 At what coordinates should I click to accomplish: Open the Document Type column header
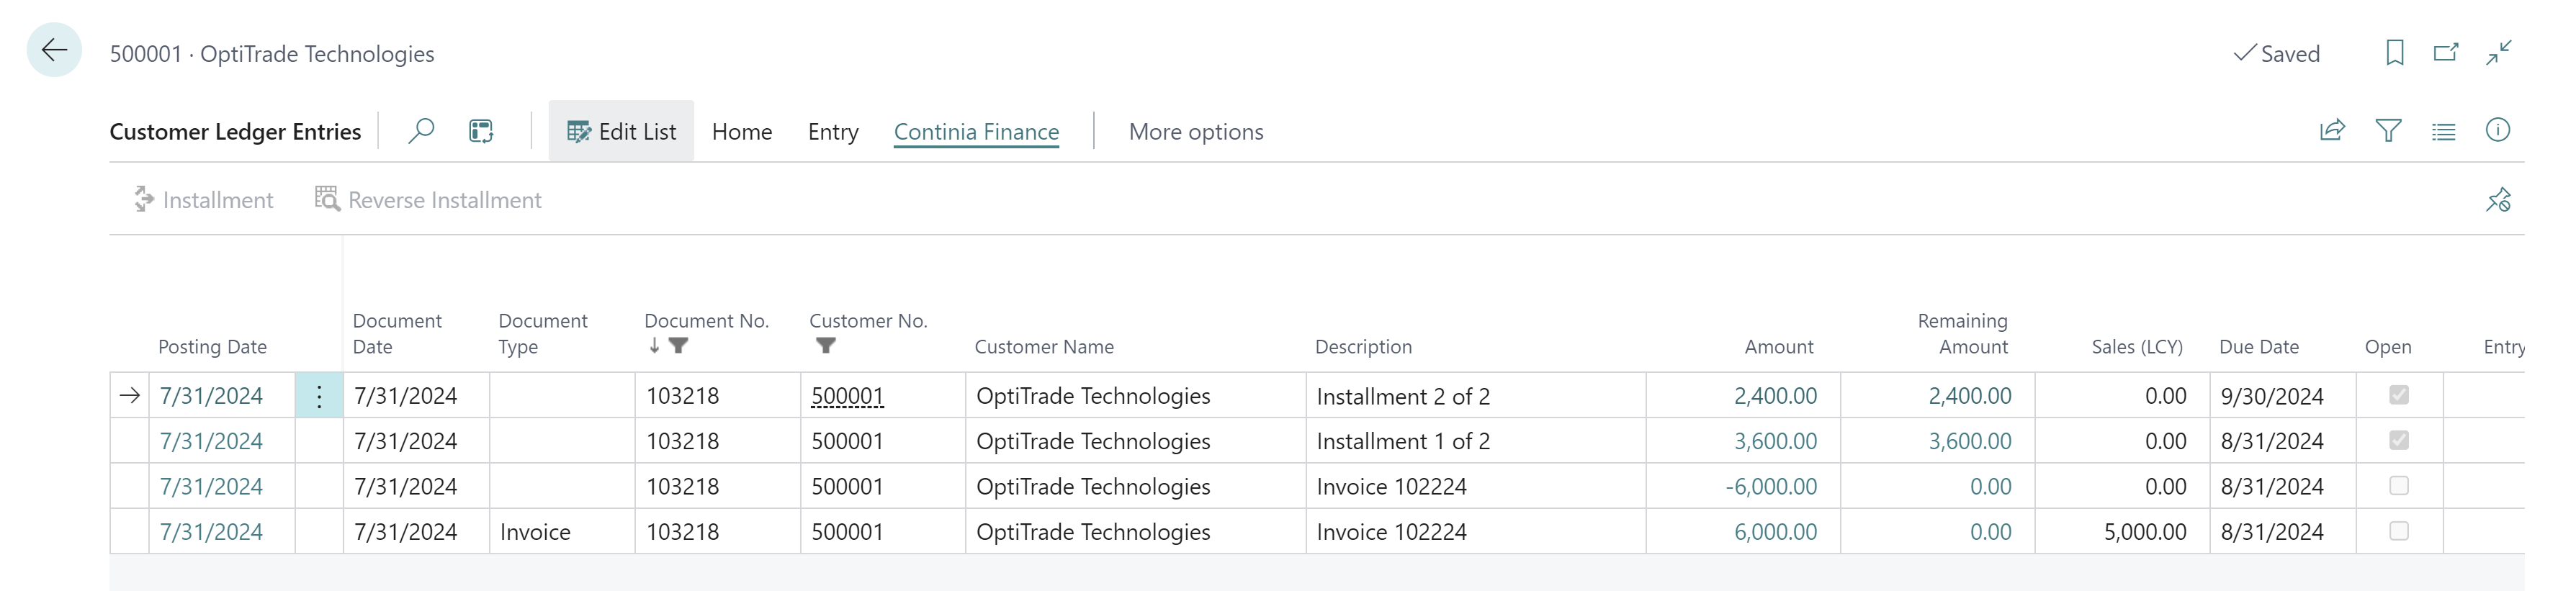pyautogui.click(x=543, y=334)
